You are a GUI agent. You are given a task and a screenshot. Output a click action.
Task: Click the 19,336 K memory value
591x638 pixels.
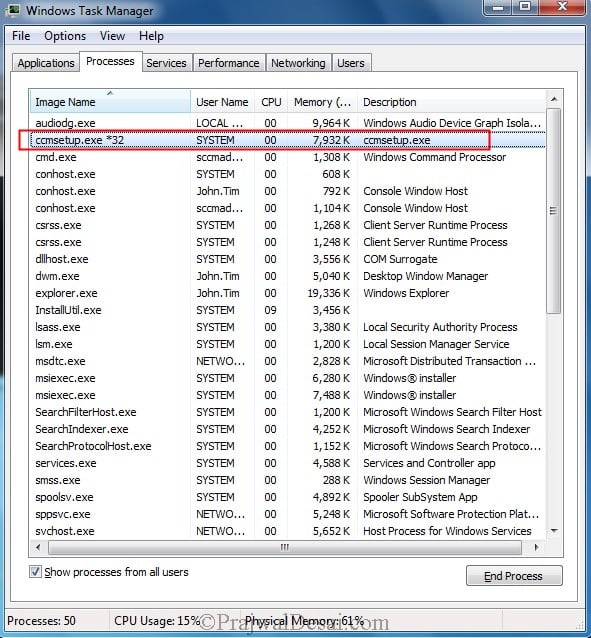coord(329,293)
